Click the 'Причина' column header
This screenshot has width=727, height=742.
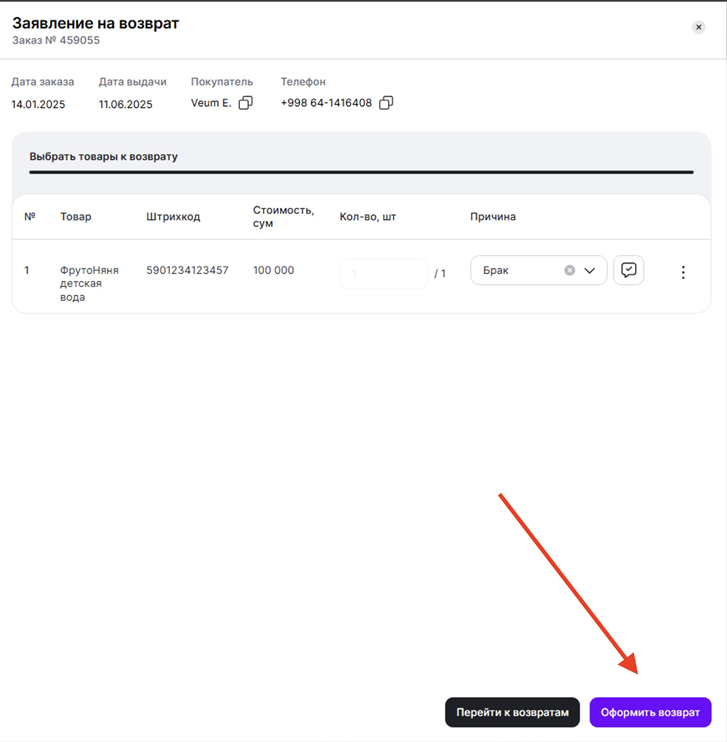493,217
